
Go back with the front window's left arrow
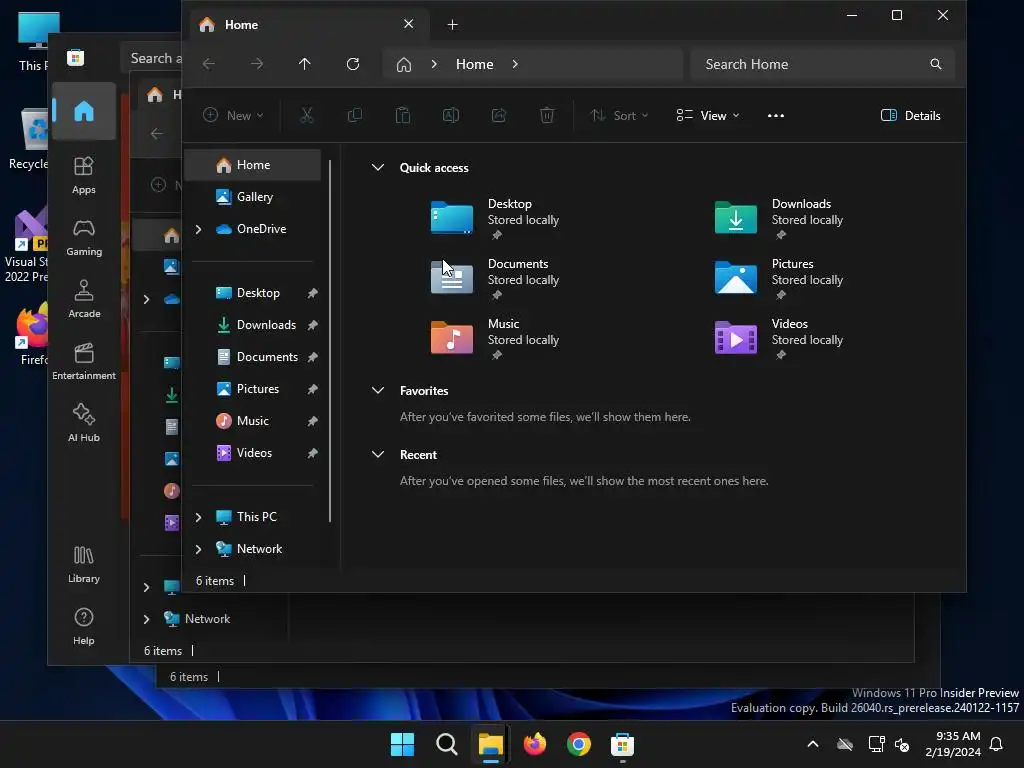click(x=209, y=64)
